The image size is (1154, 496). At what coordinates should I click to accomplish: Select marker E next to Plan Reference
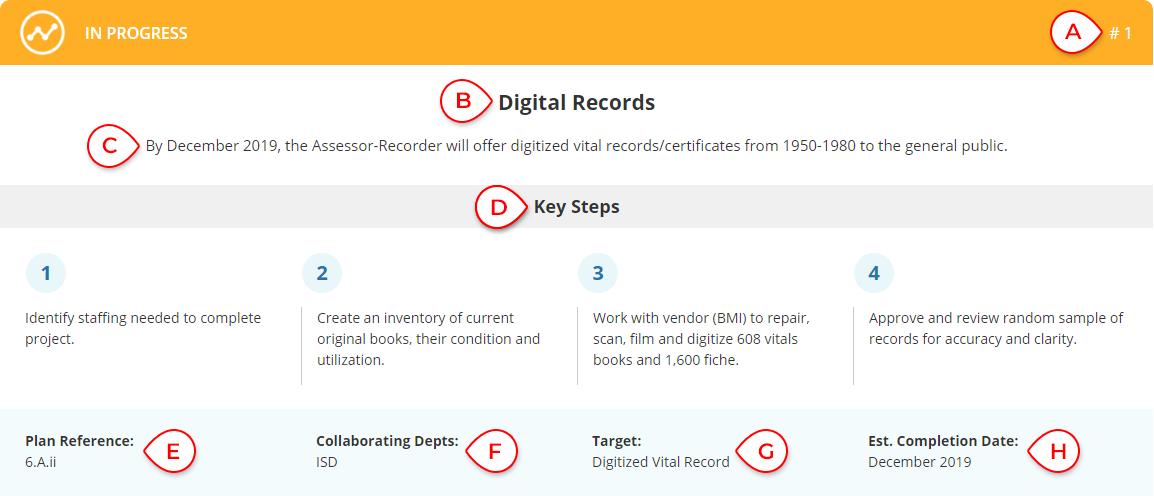coord(169,452)
